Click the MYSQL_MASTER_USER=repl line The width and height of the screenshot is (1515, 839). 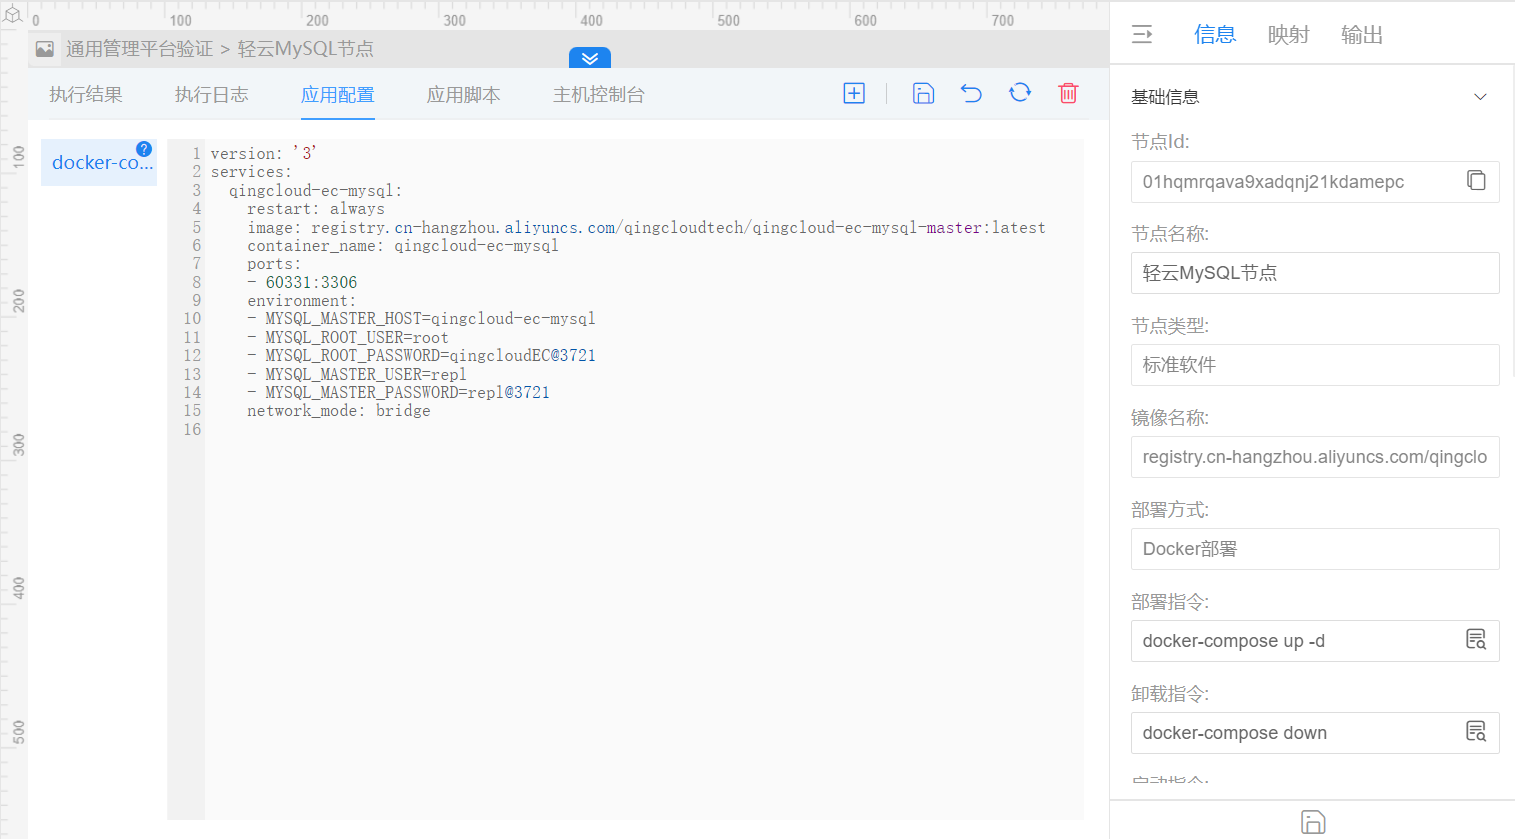click(x=357, y=374)
